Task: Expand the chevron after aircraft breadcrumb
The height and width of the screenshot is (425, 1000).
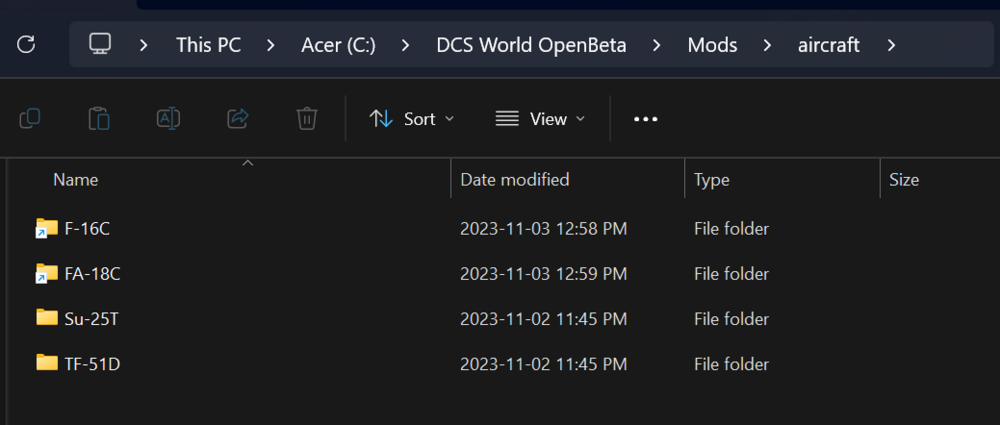Action: [891, 45]
